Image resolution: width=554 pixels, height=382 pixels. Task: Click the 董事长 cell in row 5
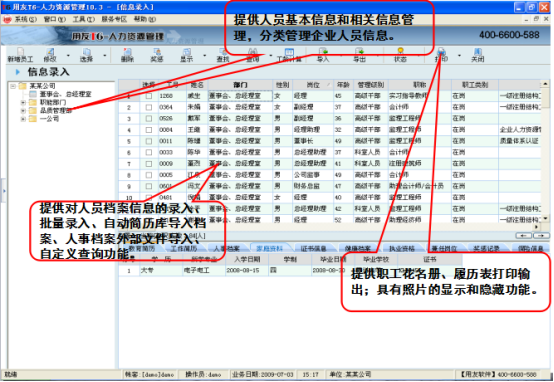click(x=313, y=141)
